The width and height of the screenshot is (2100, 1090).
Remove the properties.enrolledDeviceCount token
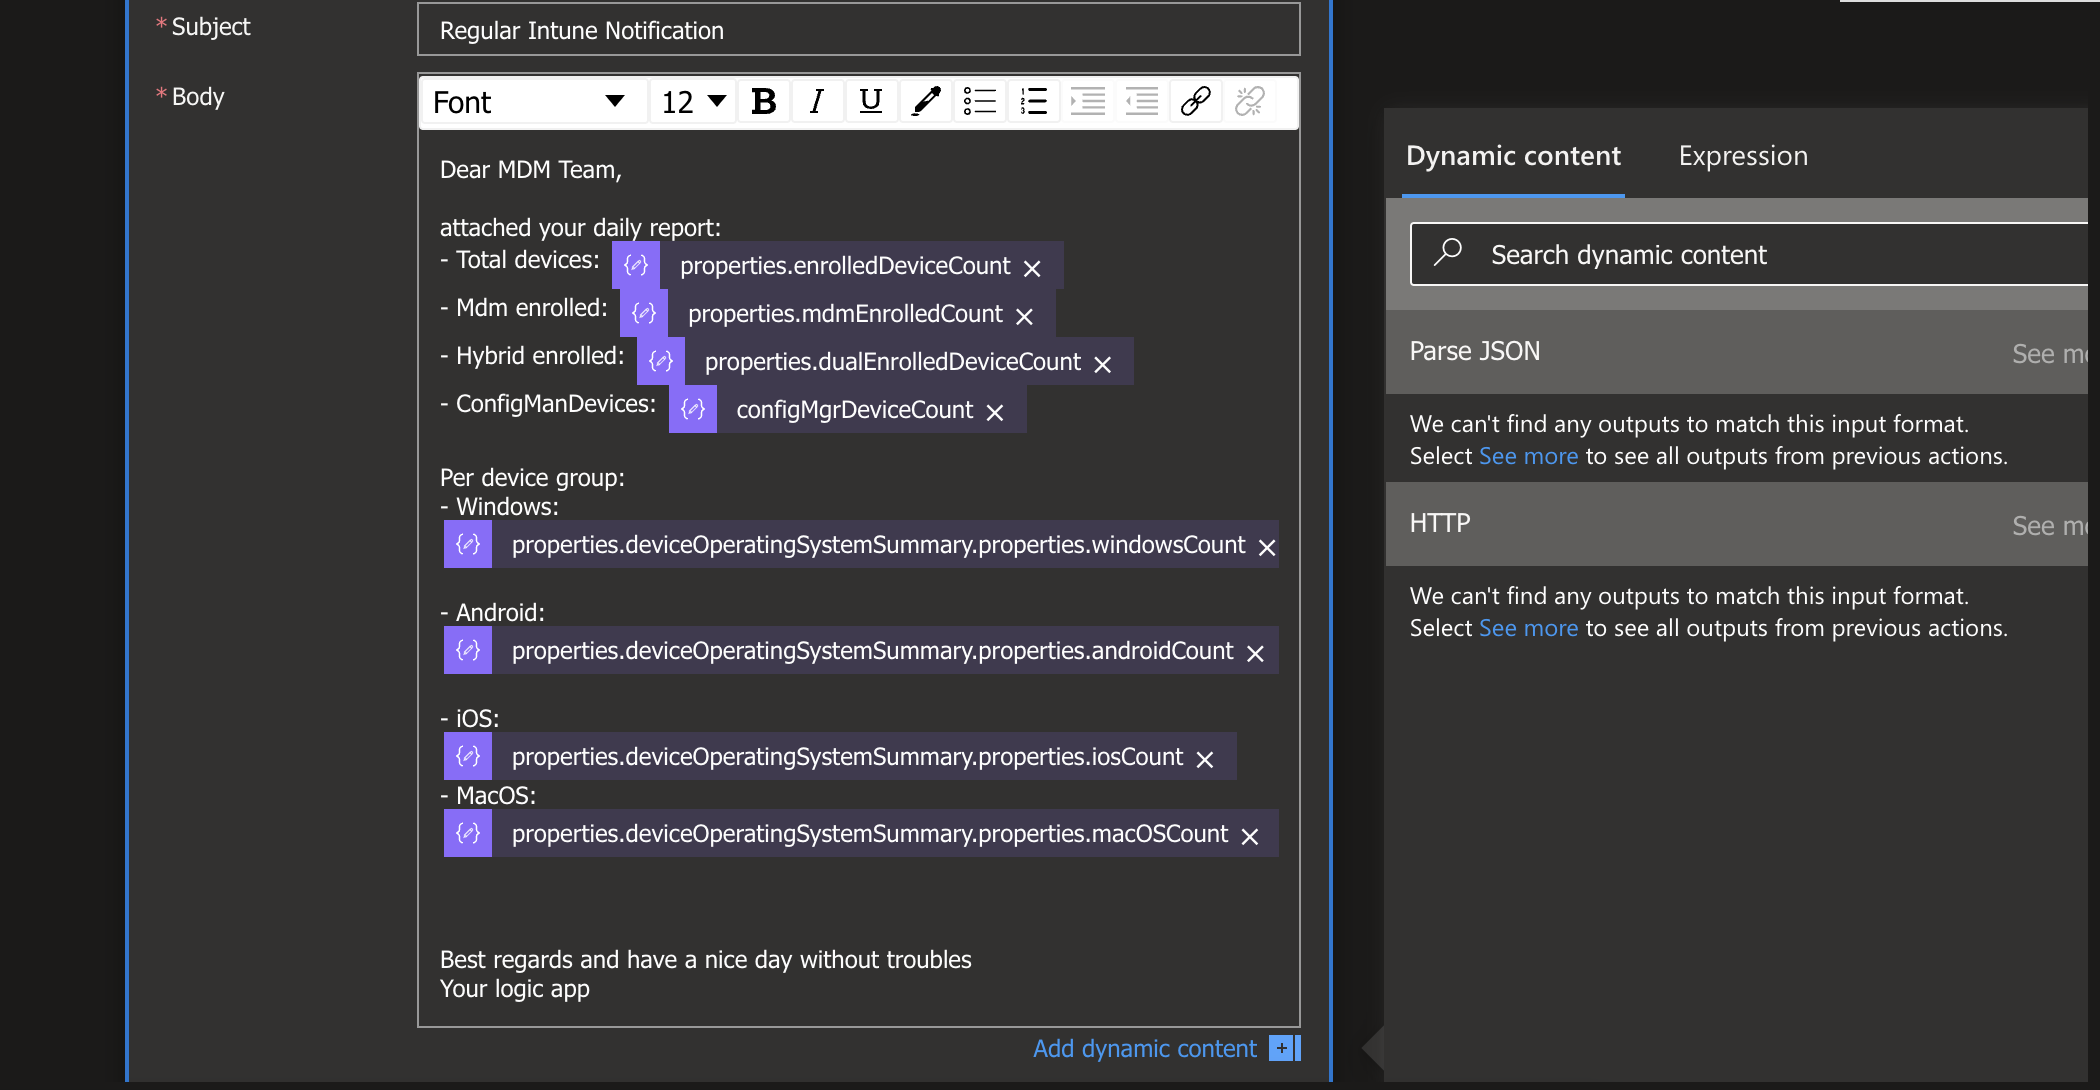1032,267
